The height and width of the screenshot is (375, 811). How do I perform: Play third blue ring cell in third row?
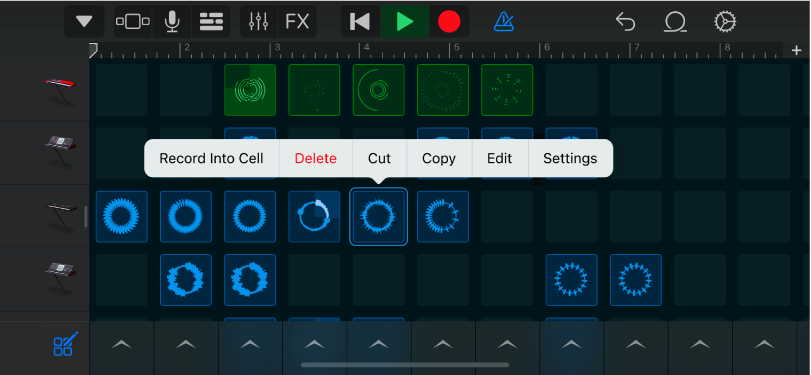click(x=250, y=217)
